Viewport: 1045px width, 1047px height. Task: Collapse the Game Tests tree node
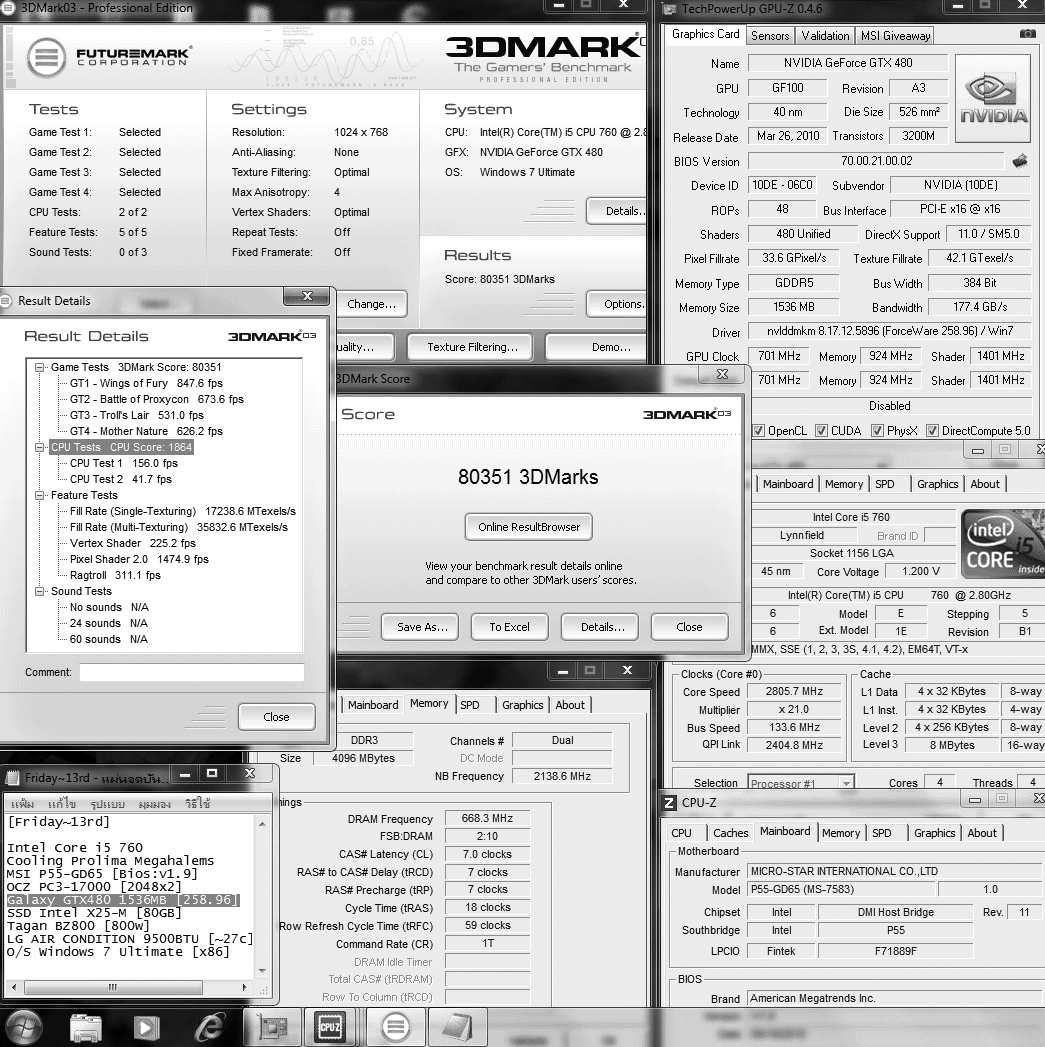(x=39, y=367)
